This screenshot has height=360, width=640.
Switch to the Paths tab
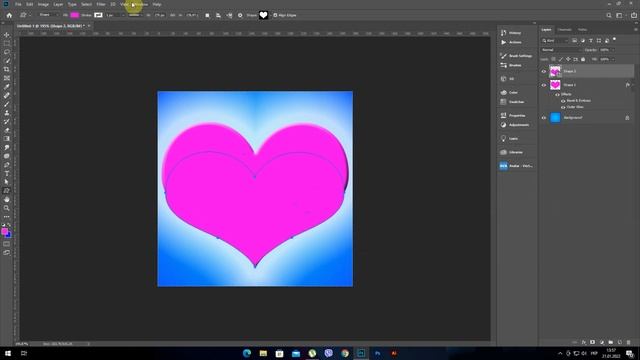pyautogui.click(x=582, y=29)
